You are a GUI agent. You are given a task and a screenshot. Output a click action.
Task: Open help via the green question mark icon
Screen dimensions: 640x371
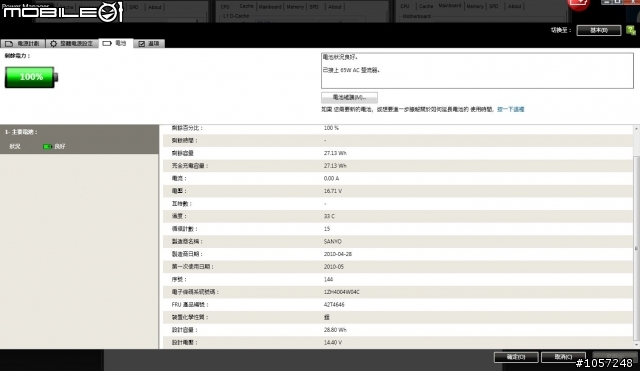[631, 30]
